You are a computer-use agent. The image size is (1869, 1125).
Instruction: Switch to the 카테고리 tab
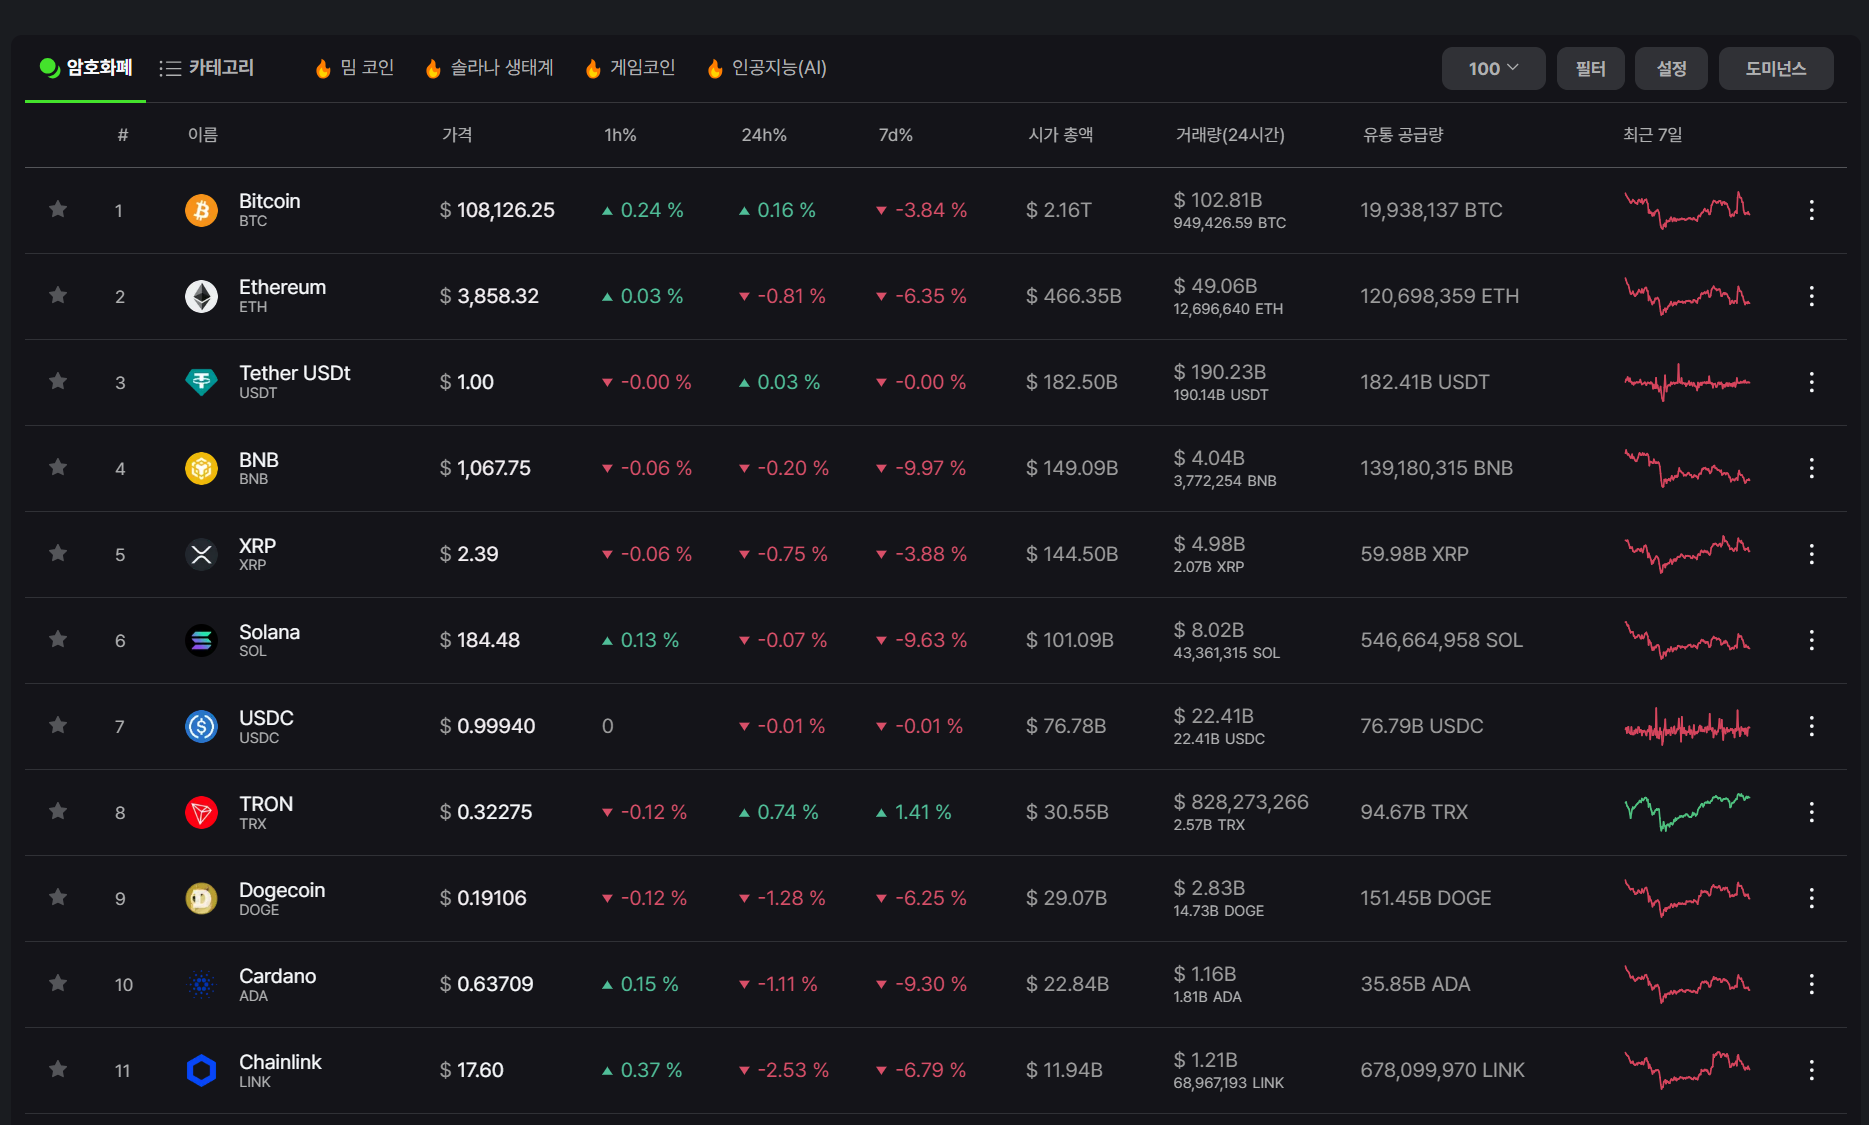point(207,68)
